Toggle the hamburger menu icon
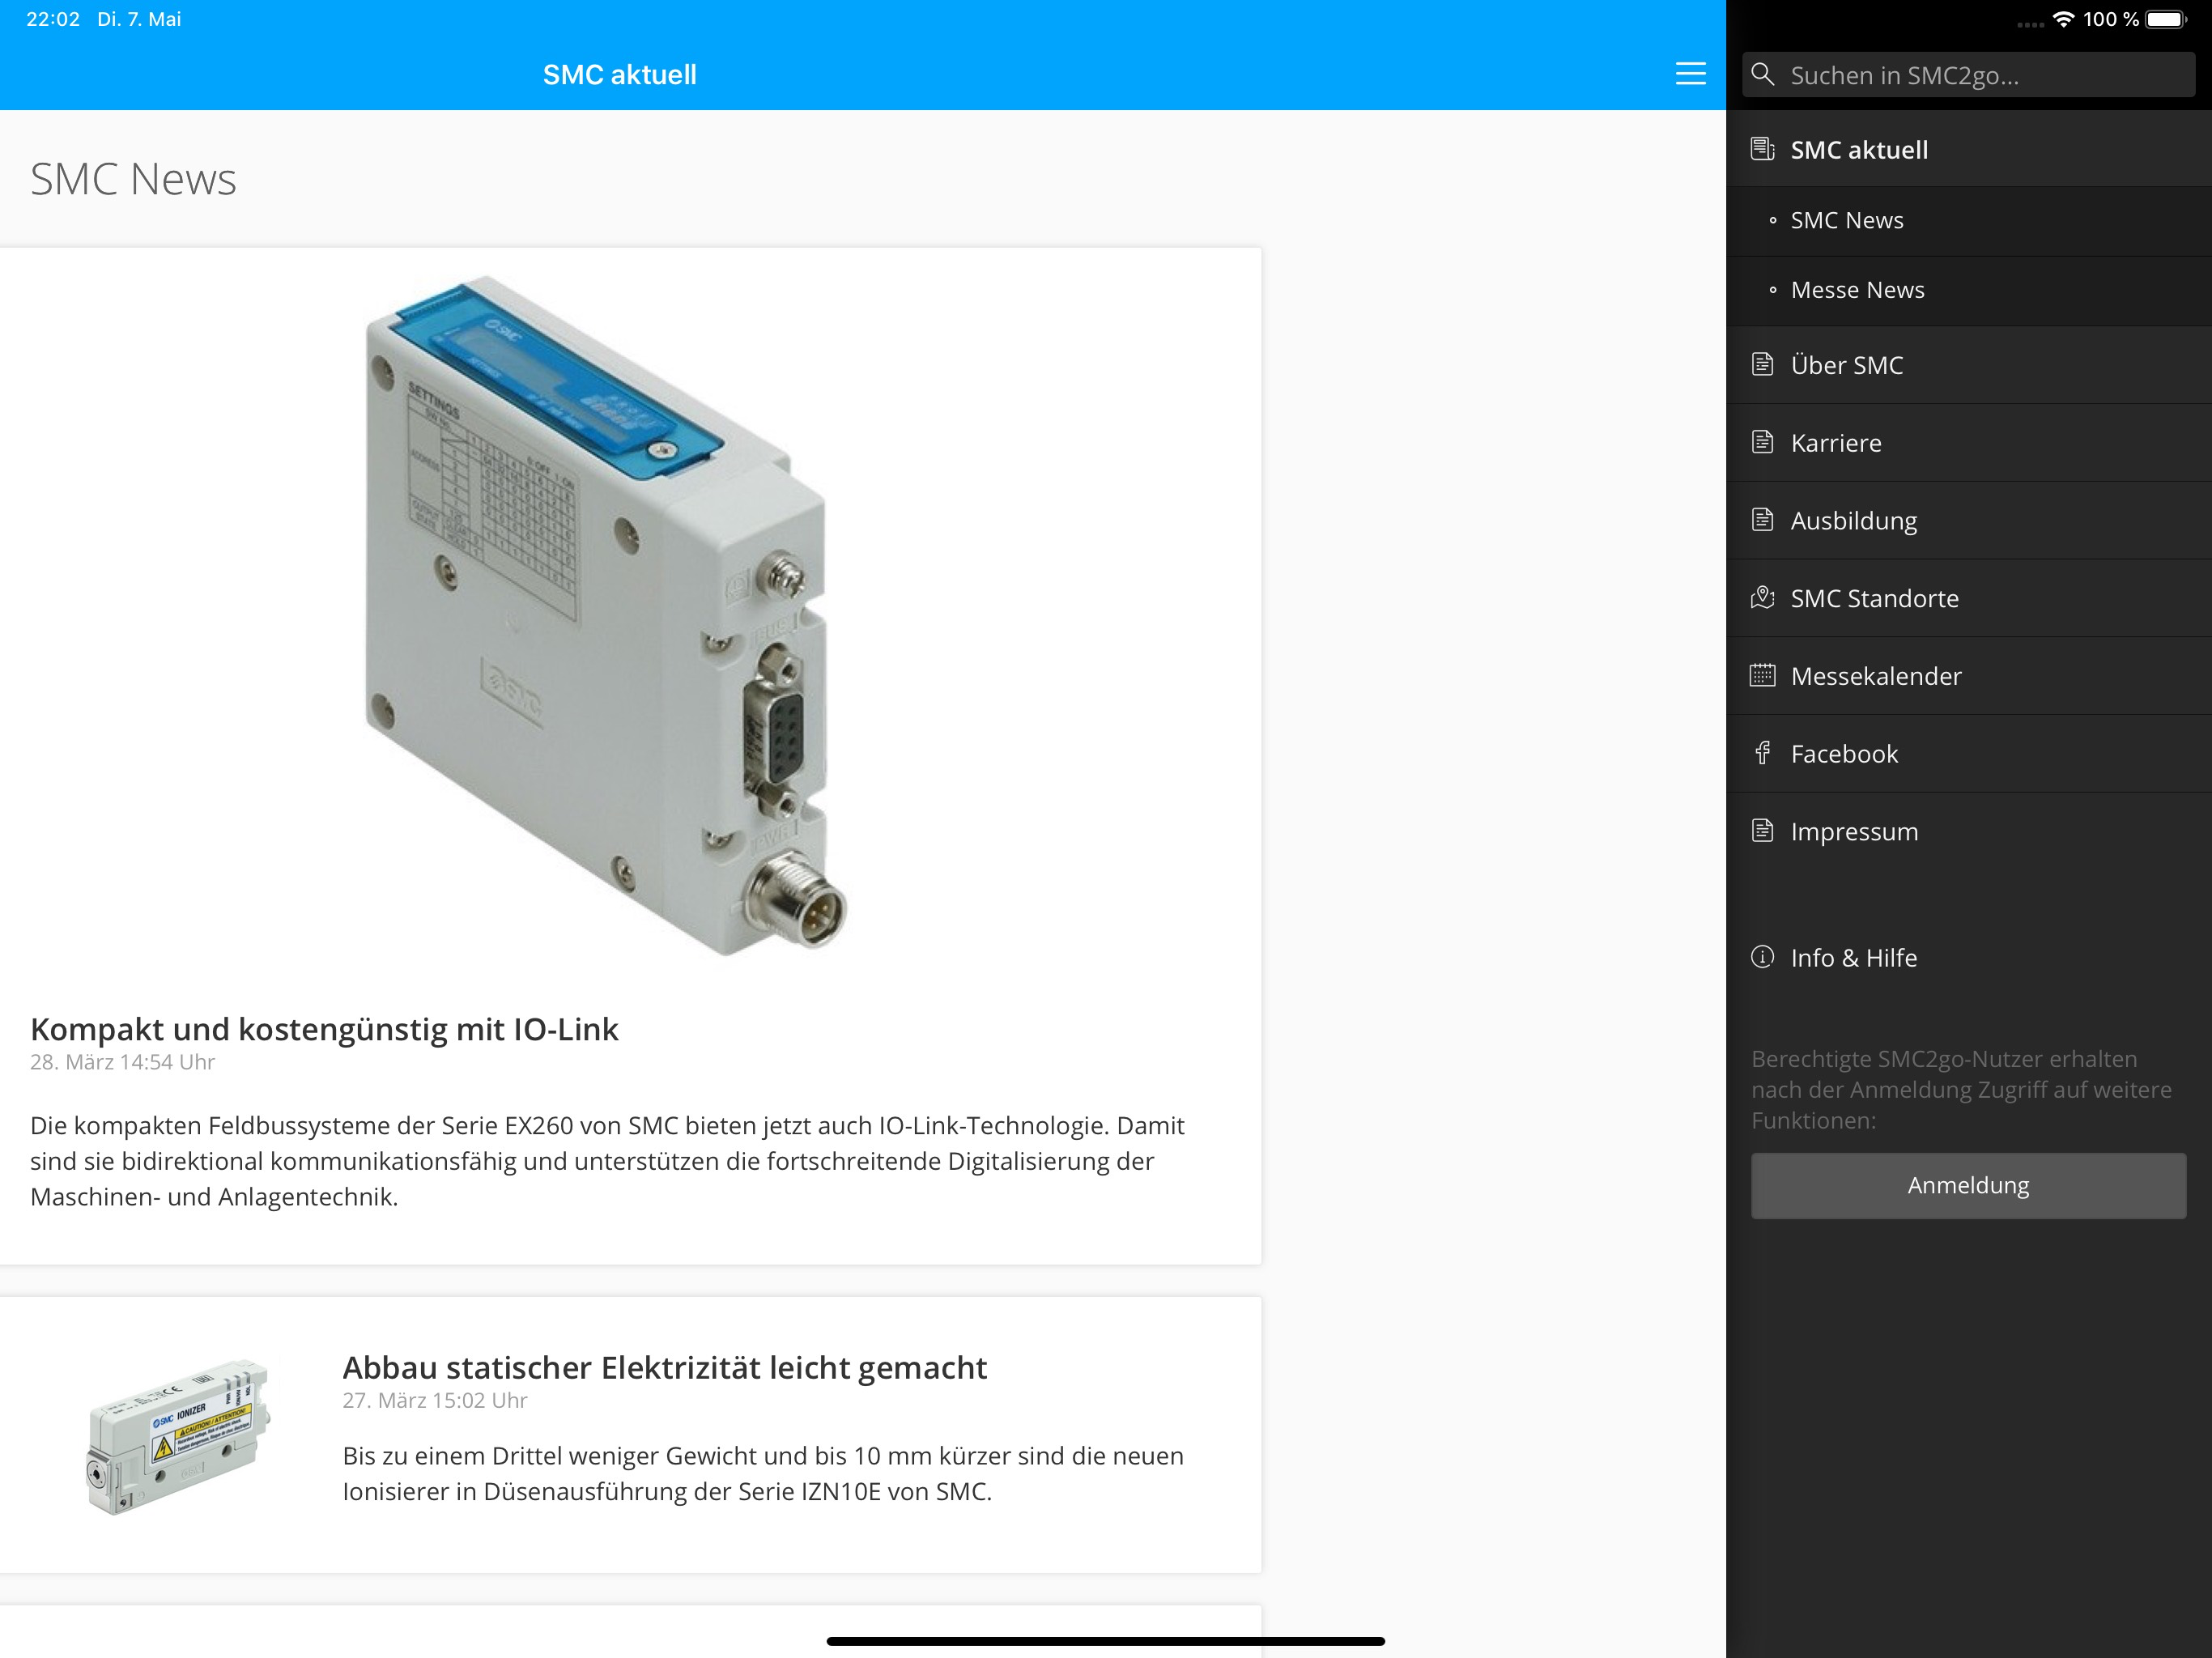The height and width of the screenshot is (1658, 2212). pyautogui.click(x=1690, y=74)
